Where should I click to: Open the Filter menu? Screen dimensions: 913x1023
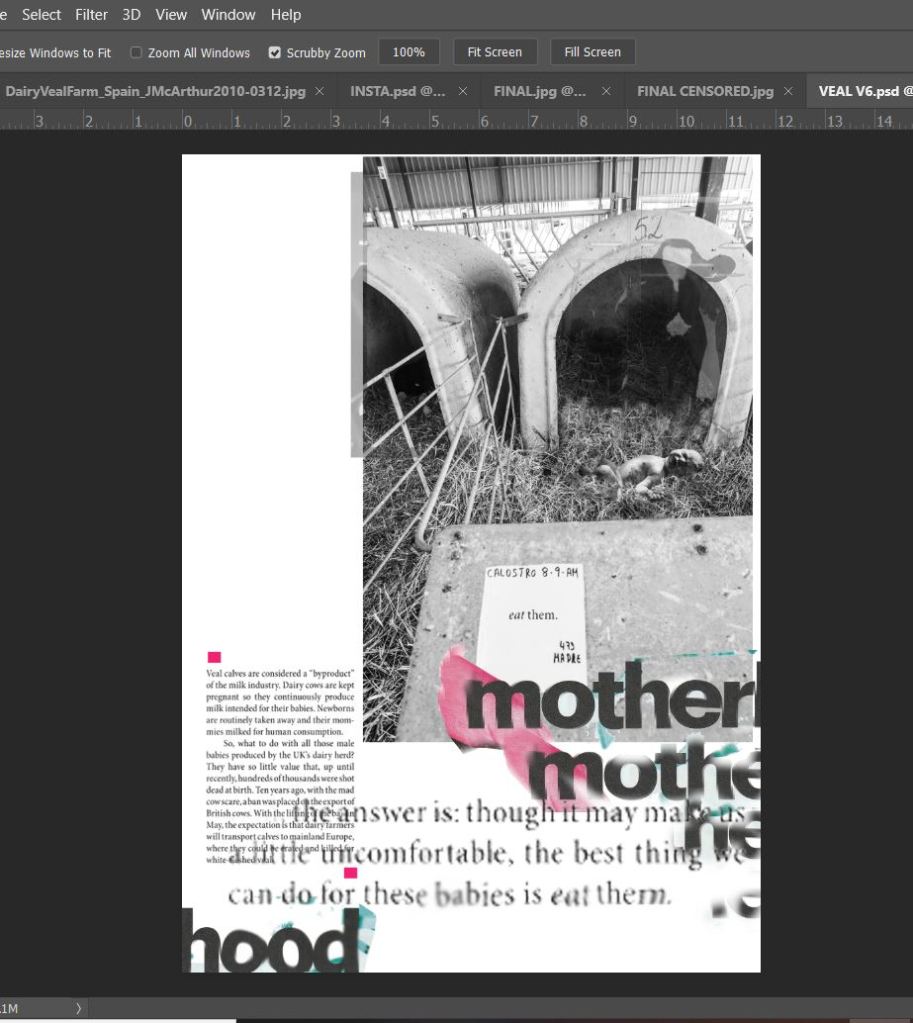(92, 15)
